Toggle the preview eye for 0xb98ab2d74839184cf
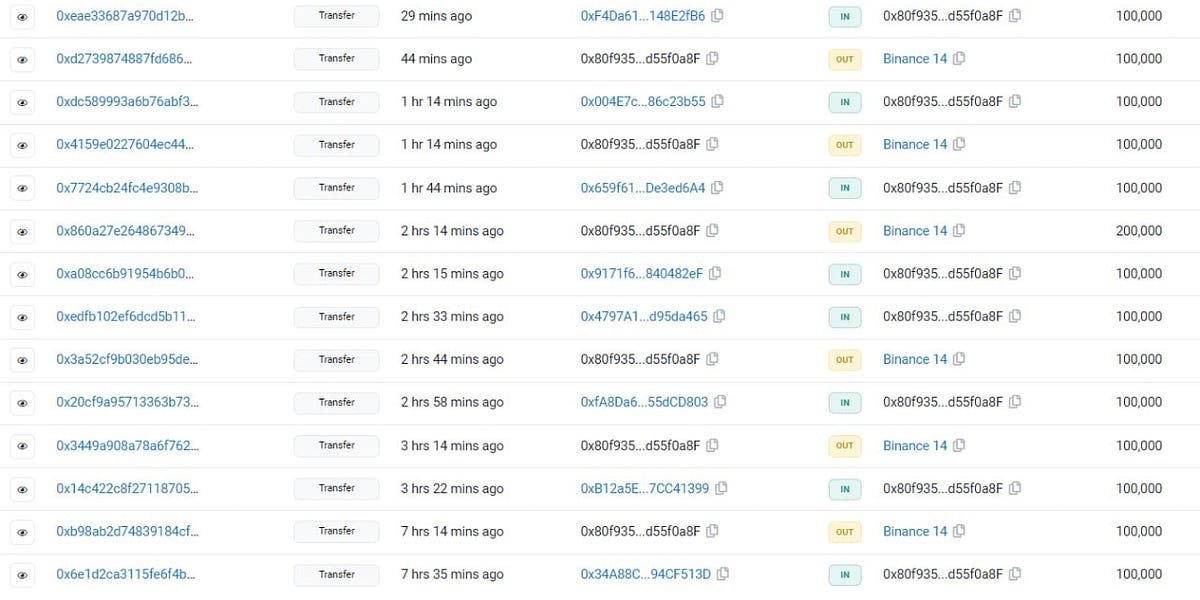Screen dimensions: 1200x600 coord(22,531)
